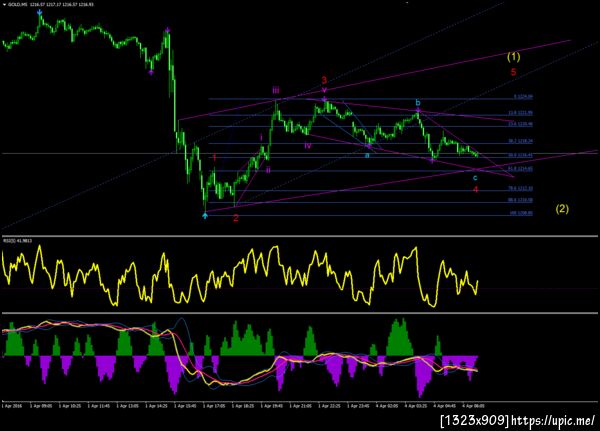Select the 38.2 Fibonacci level label

pos(520,141)
